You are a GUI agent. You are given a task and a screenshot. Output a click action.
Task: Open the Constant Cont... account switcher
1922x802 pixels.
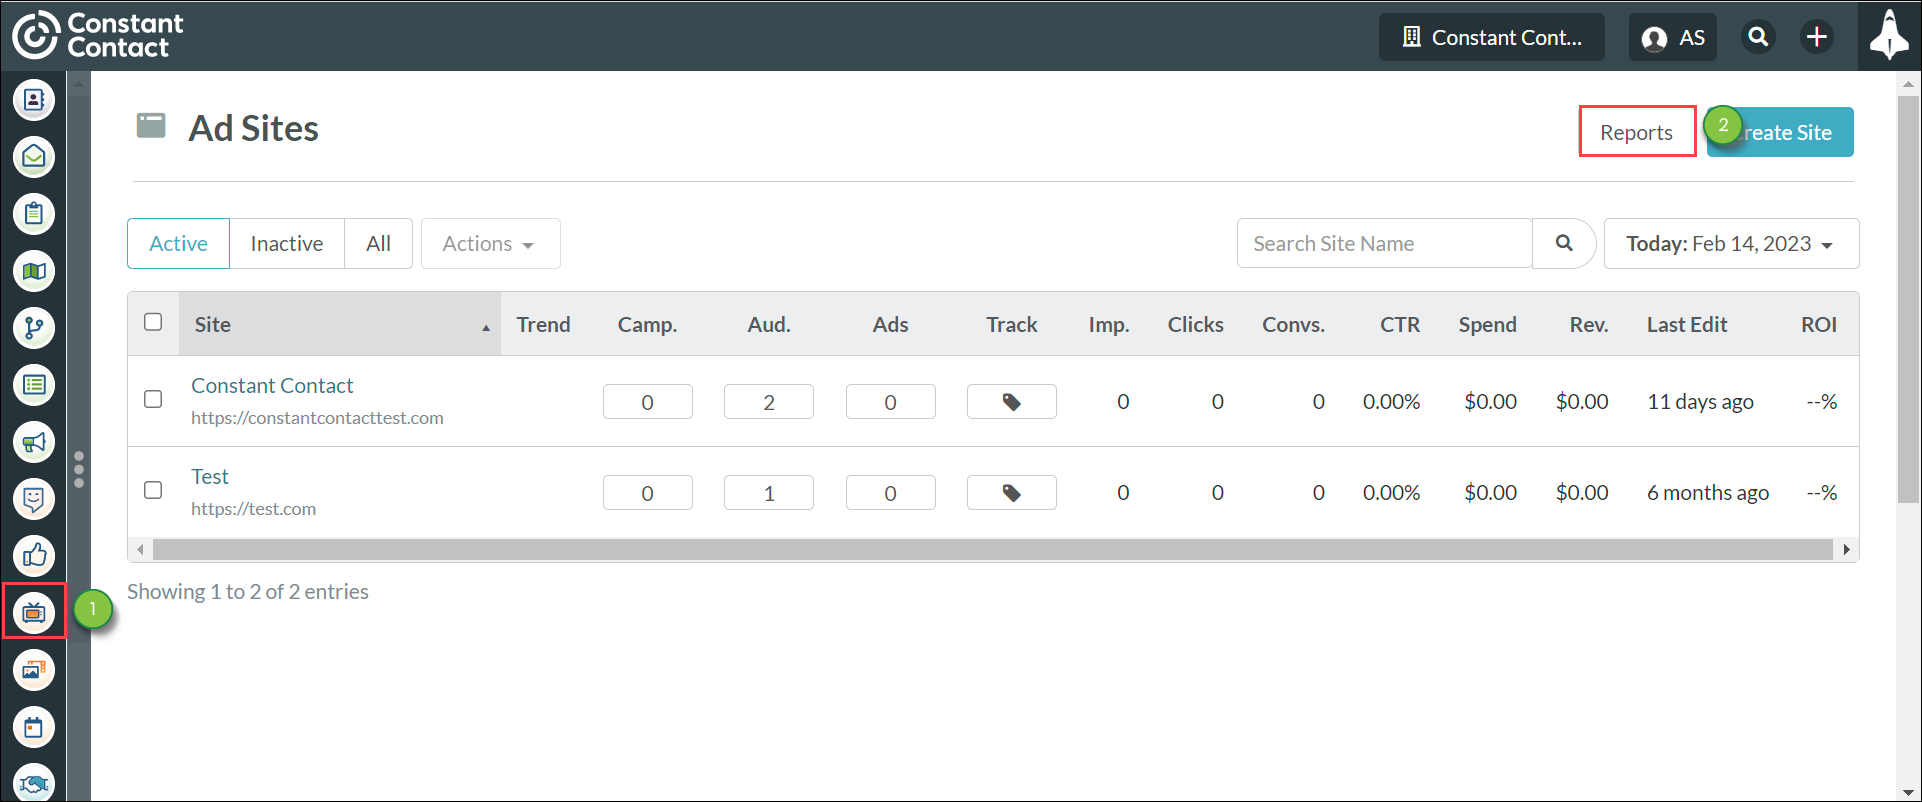click(x=1492, y=37)
